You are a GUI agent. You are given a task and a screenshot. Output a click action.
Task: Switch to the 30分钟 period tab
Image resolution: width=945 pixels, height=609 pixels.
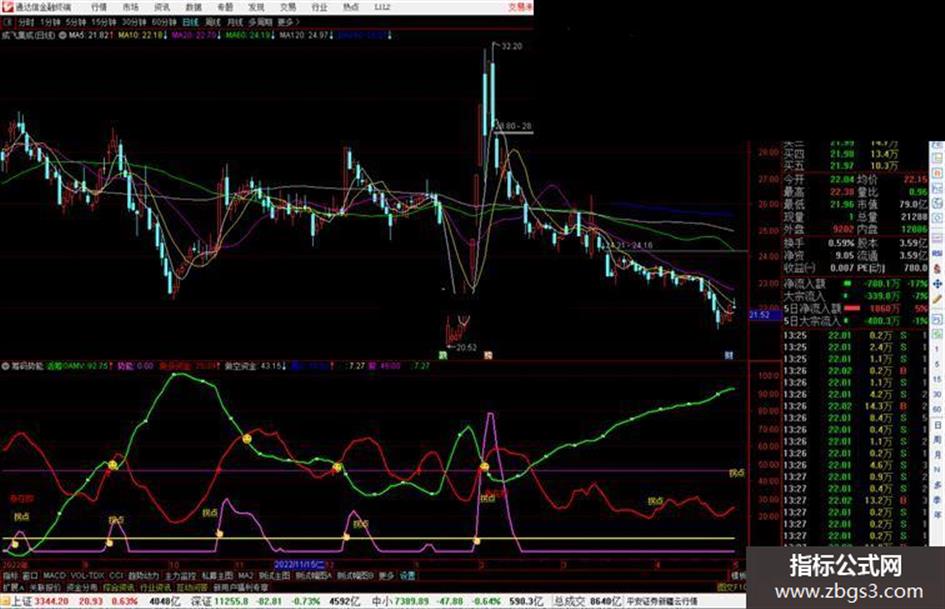(x=134, y=22)
